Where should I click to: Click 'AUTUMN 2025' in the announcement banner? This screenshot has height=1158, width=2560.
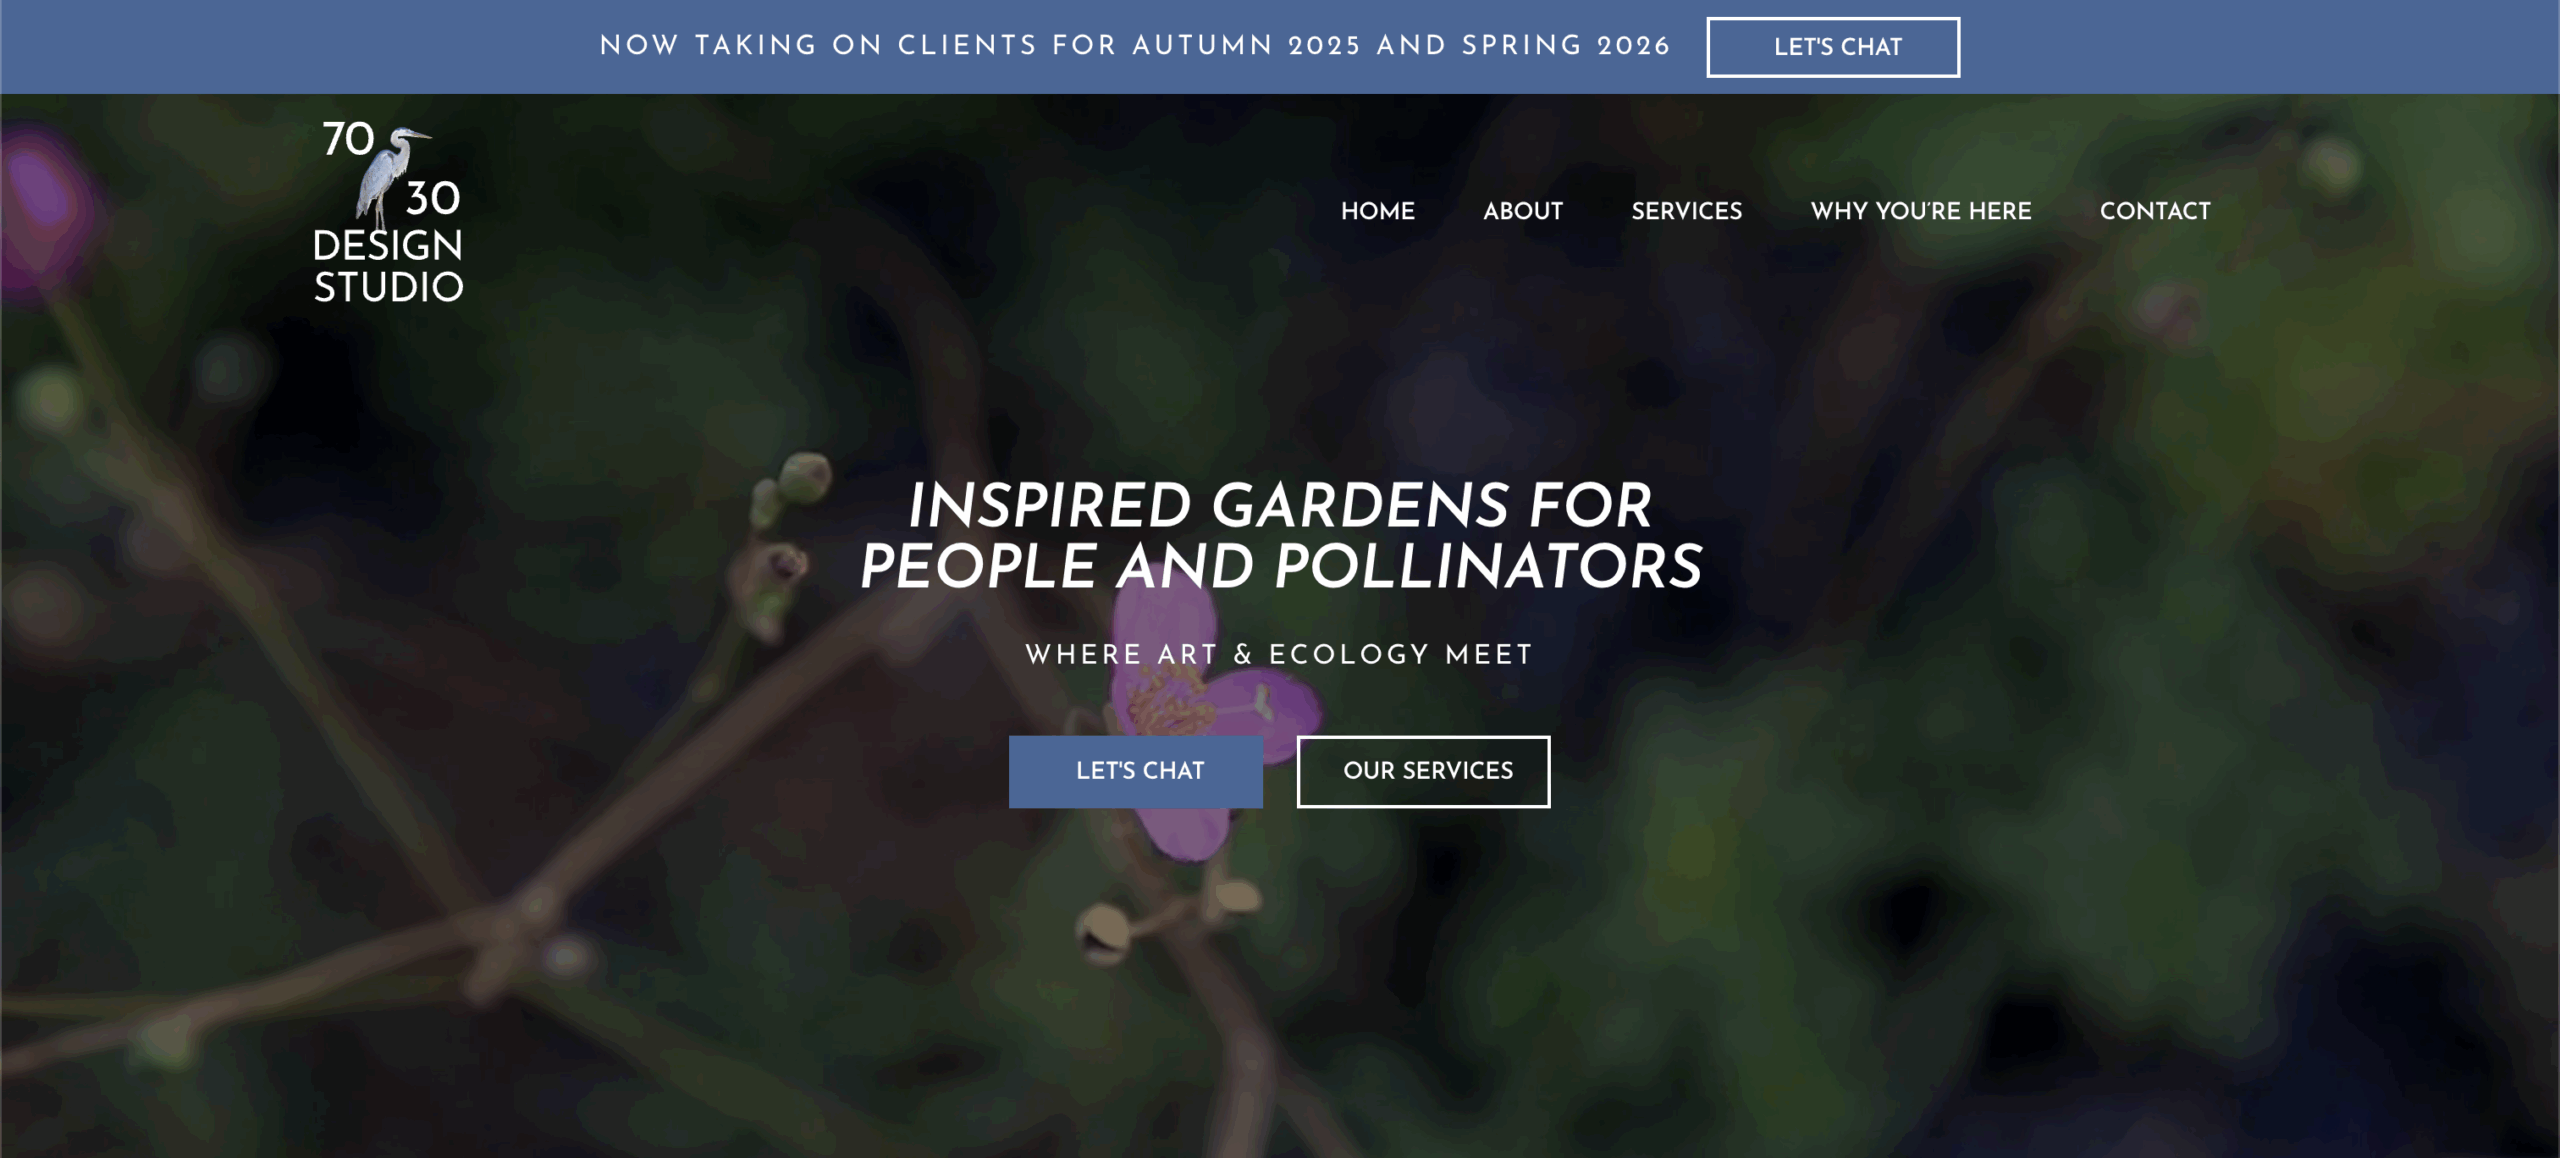tap(1246, 46)
